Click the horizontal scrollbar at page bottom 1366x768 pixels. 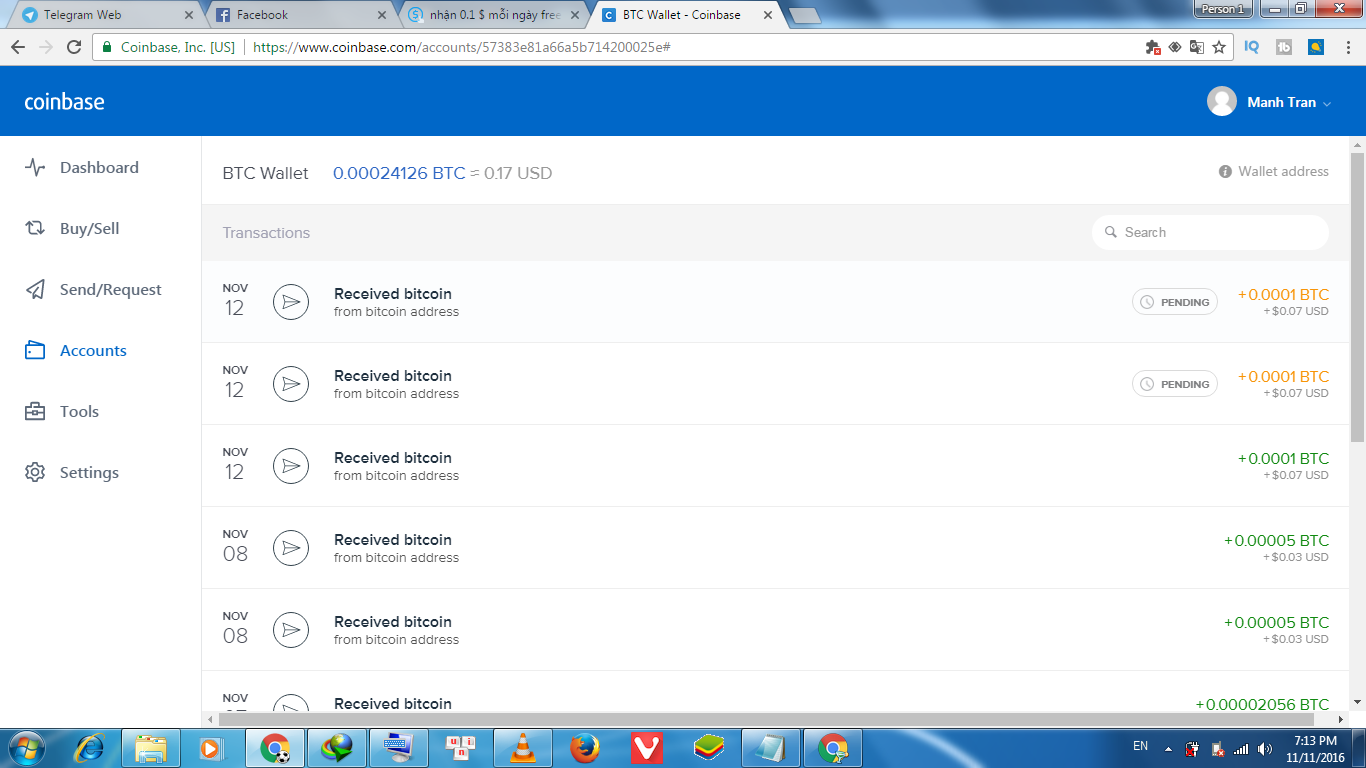point(766,719)
